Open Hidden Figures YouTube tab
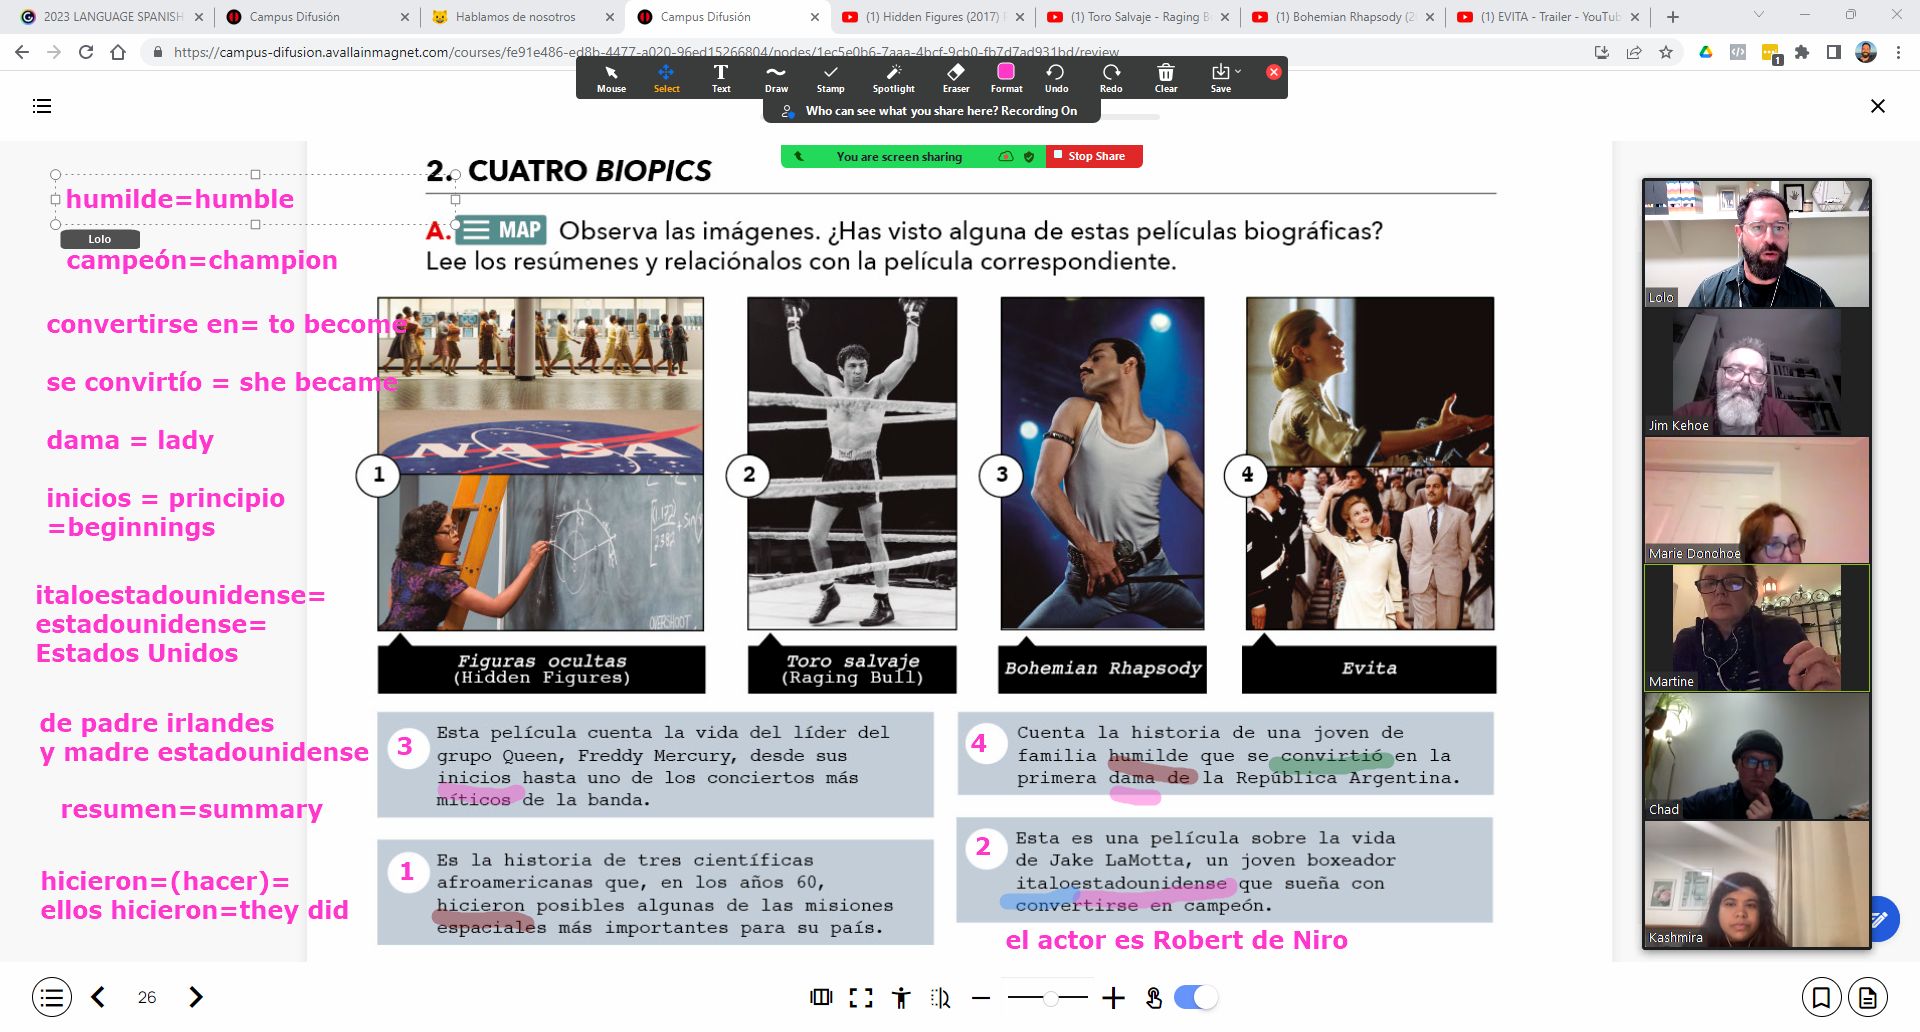This screenshot has width=1920, height=1032. [932, 17]
